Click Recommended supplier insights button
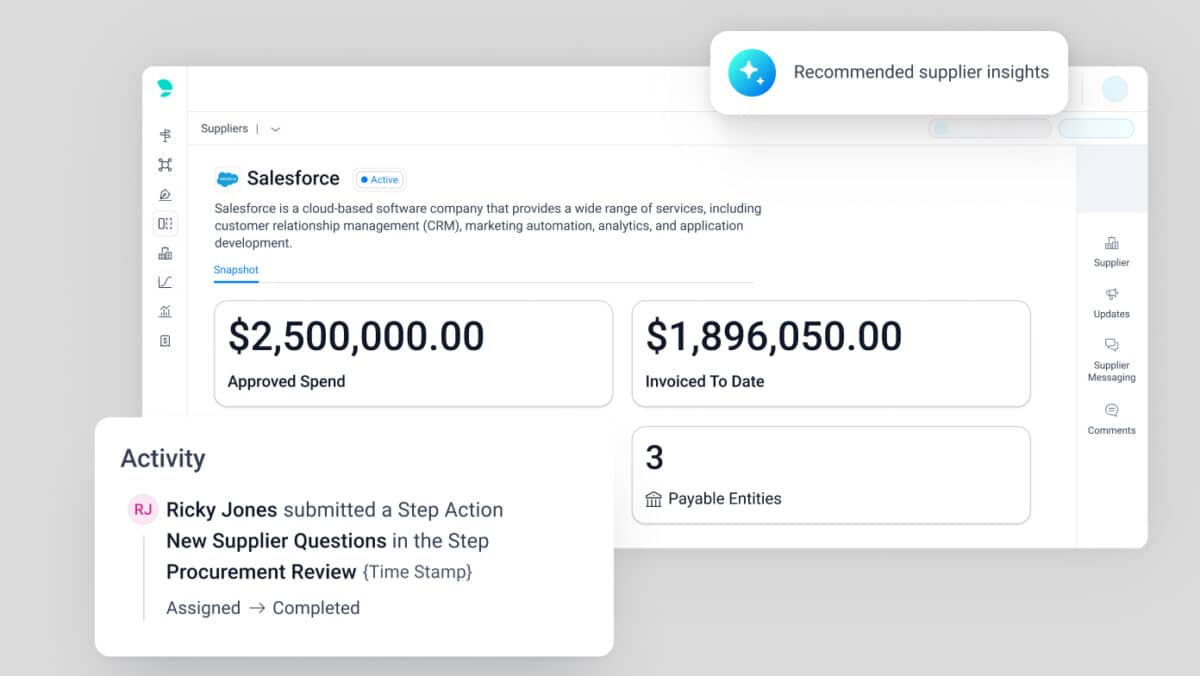The width and height of the screenshot is (1200, 676). point(920,72)
